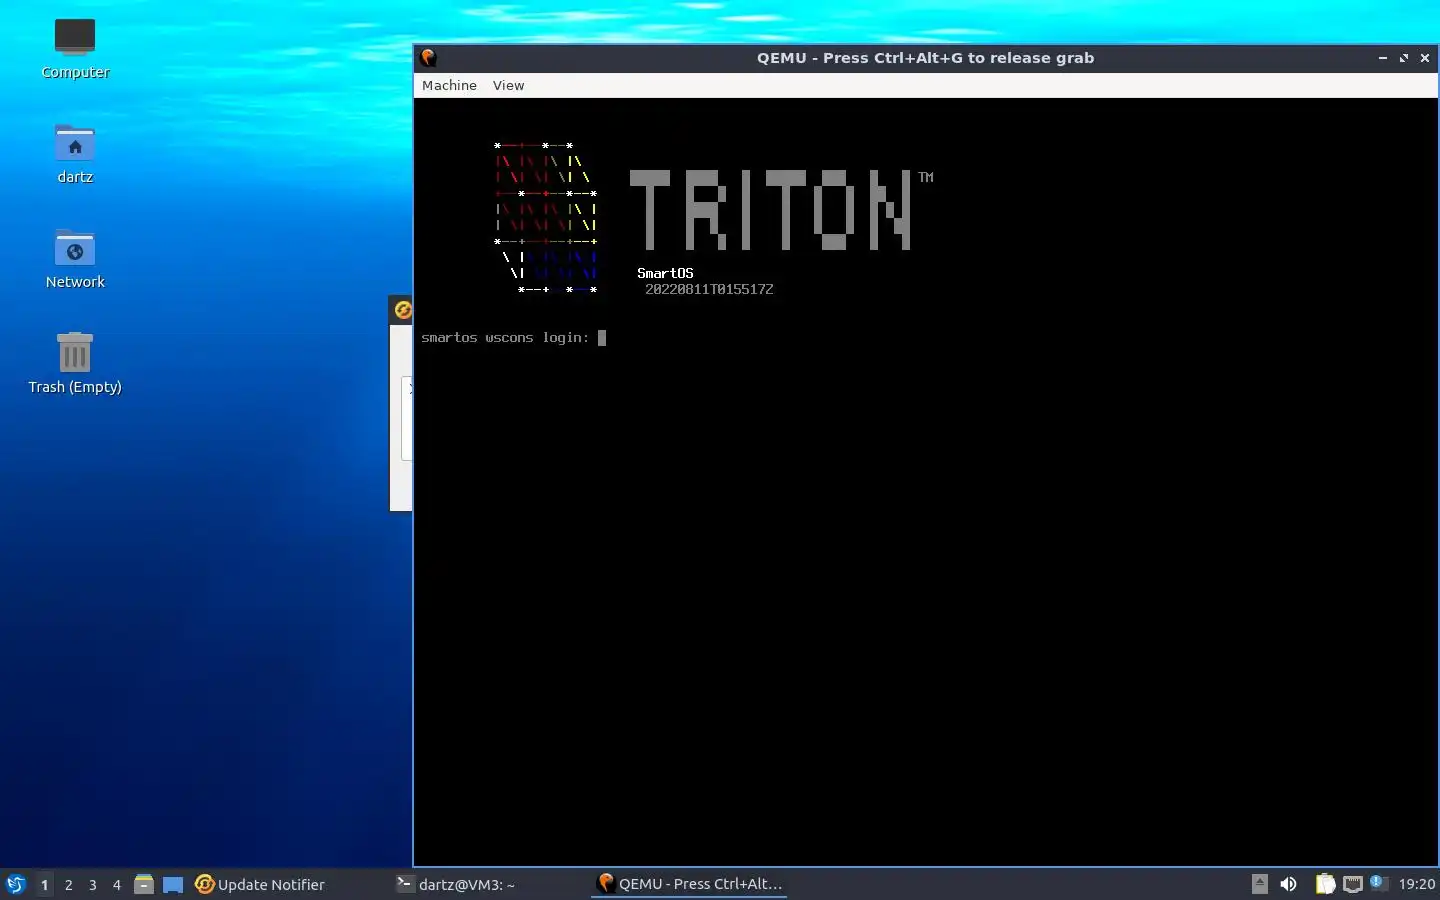Image resolution: width=1440 pixels, height=900 pixels.
Task: Open the volume speaker tray icon
Action: (1288, 884)
